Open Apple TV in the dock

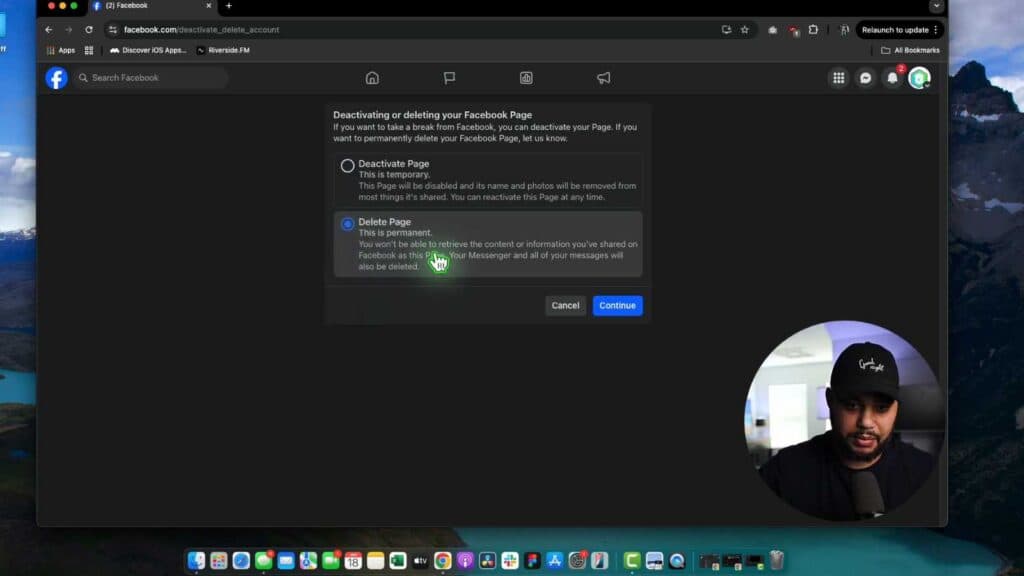pos(421,560)
